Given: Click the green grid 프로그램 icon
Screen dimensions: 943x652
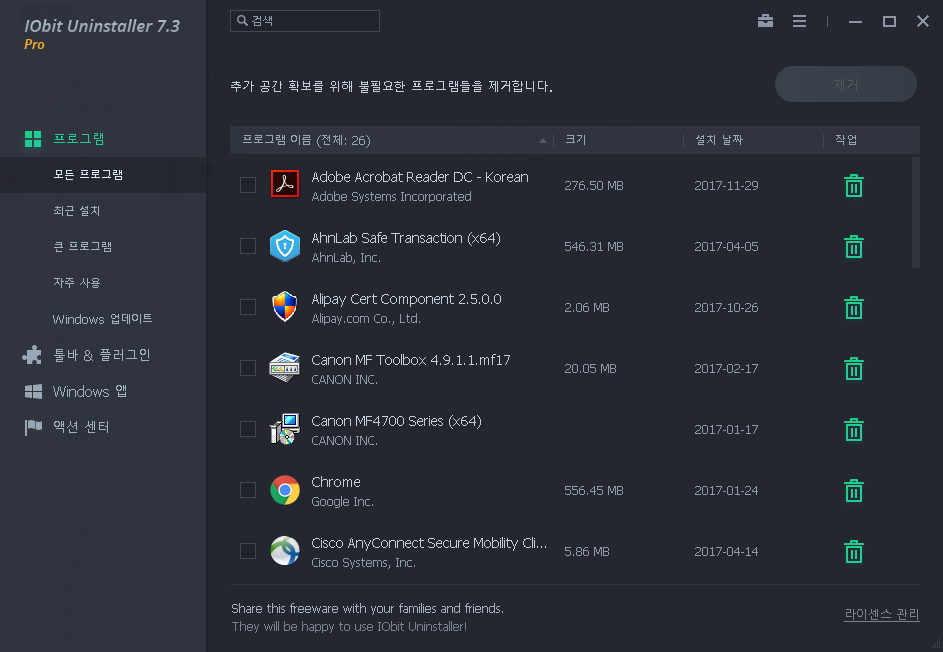Looking at the screenshot, I should (x=33, y=139).
